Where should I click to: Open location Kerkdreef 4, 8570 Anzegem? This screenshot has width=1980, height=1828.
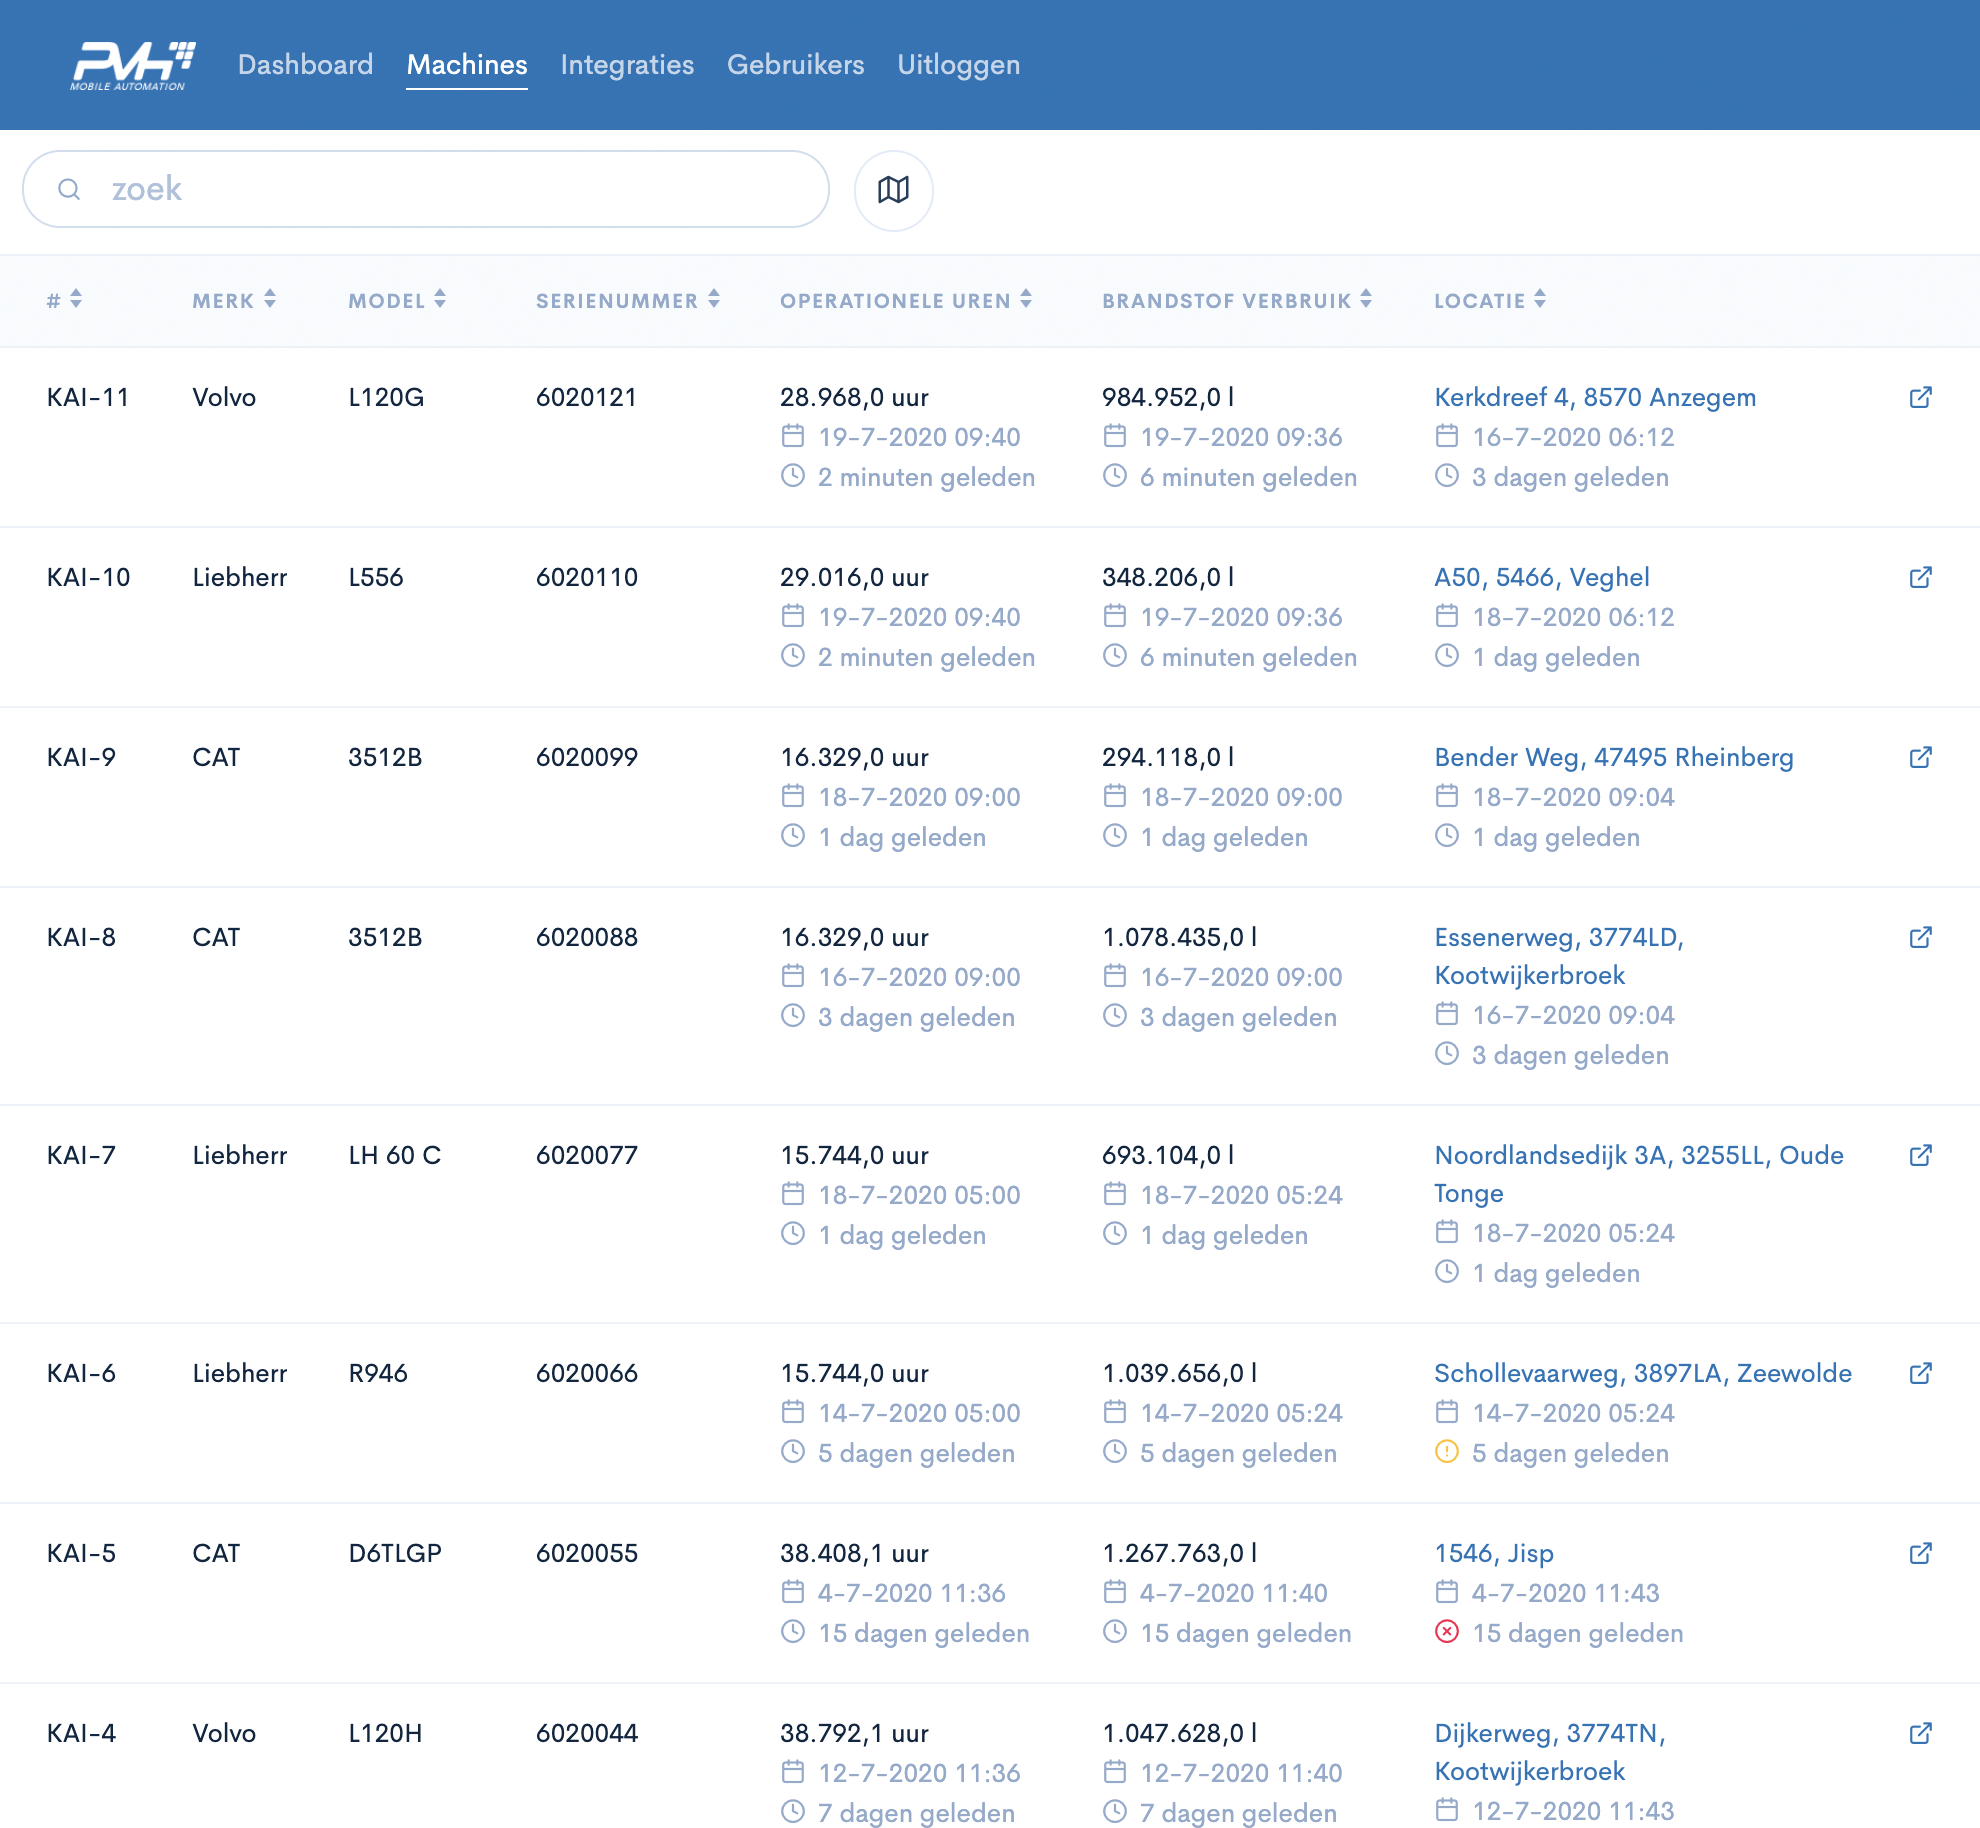(x=1595, y=398)
